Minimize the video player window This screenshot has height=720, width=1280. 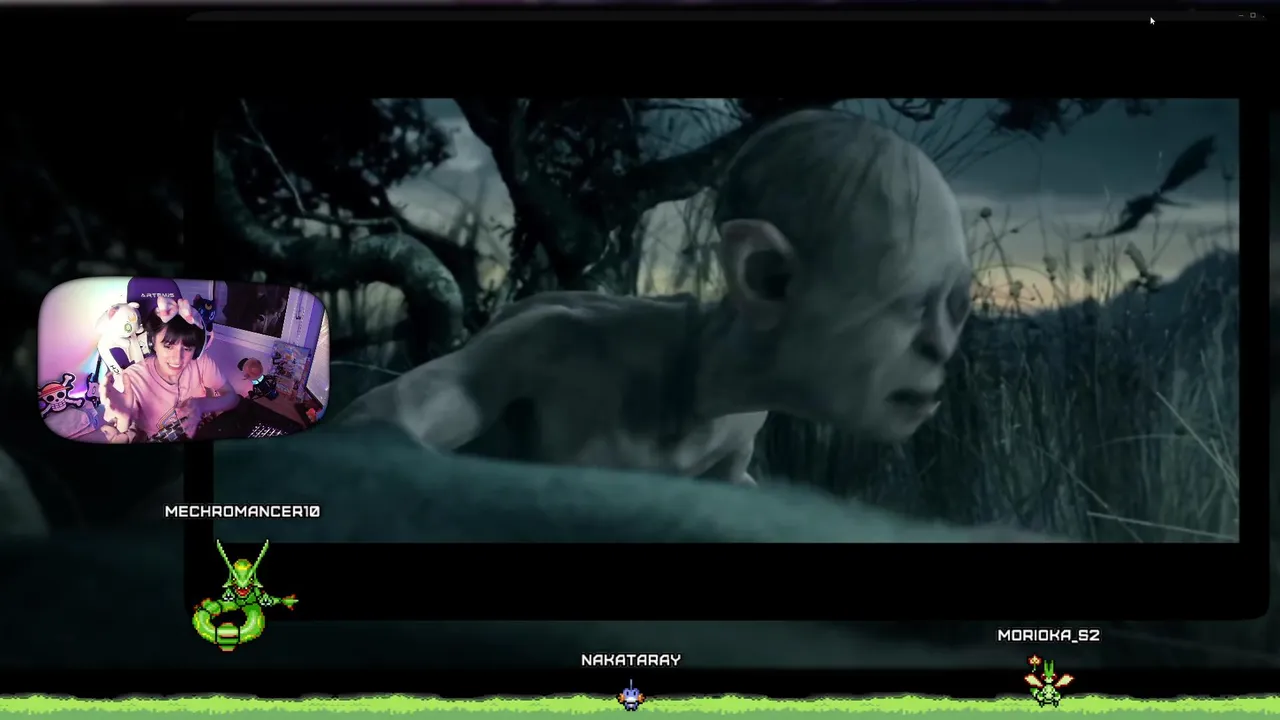pos(1241,15)
